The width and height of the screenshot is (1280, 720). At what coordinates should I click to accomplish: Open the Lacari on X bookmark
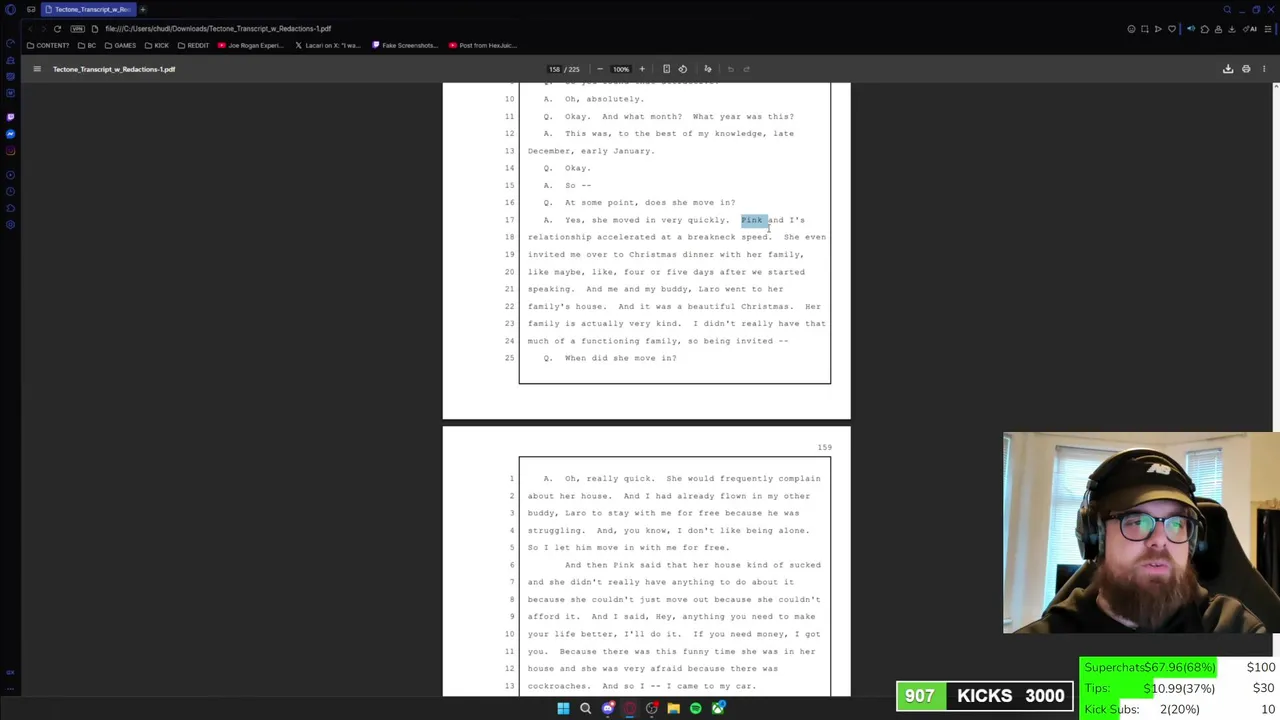[328, 45]
